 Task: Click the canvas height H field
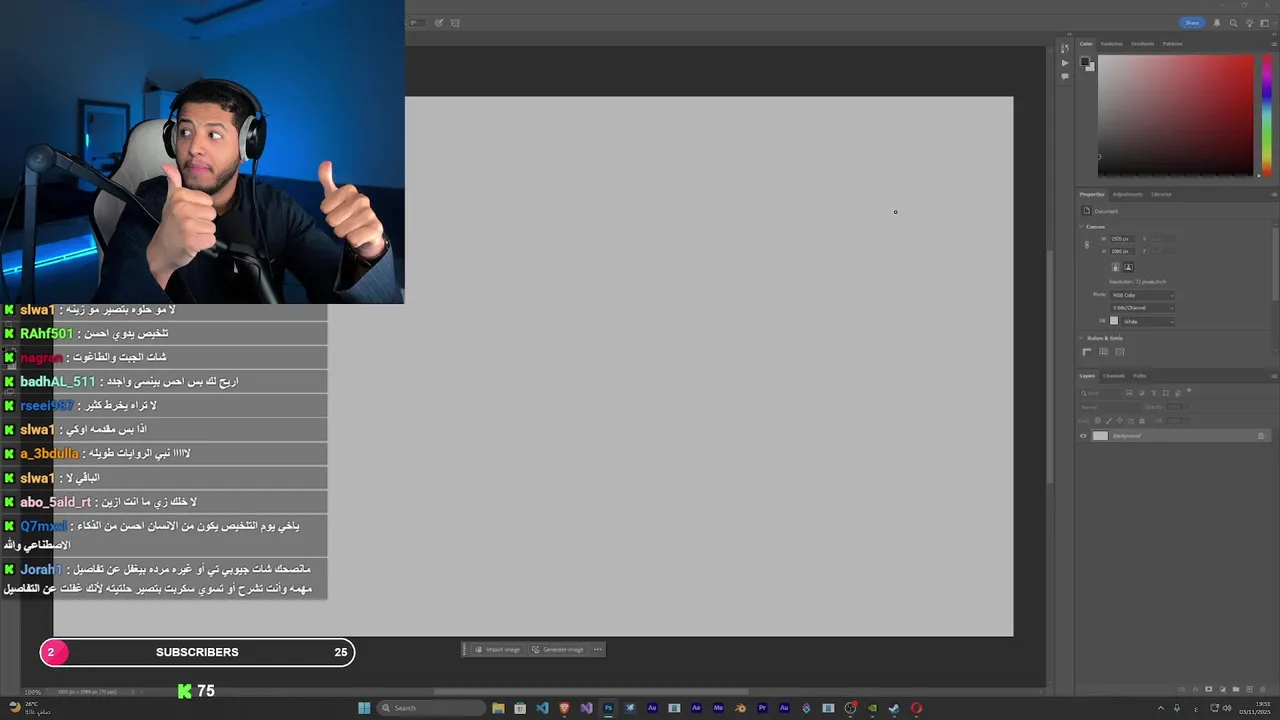click(1122, 251)
